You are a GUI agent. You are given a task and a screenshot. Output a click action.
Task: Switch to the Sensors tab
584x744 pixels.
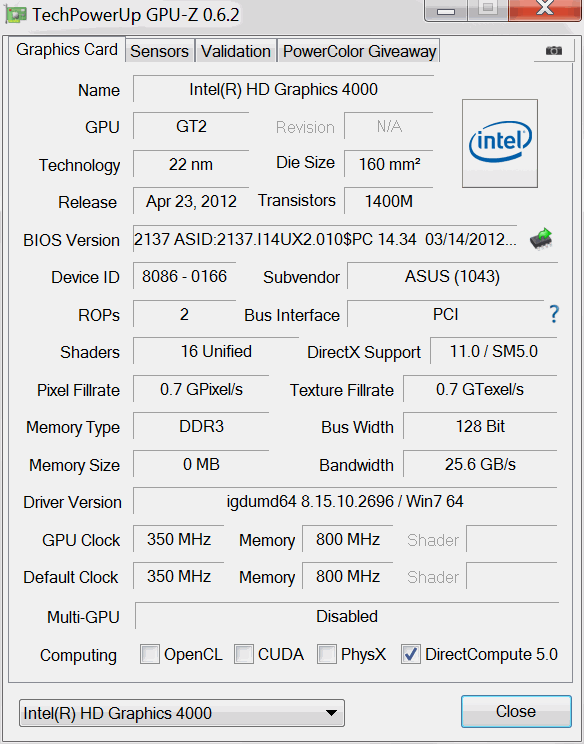[159, 51]
